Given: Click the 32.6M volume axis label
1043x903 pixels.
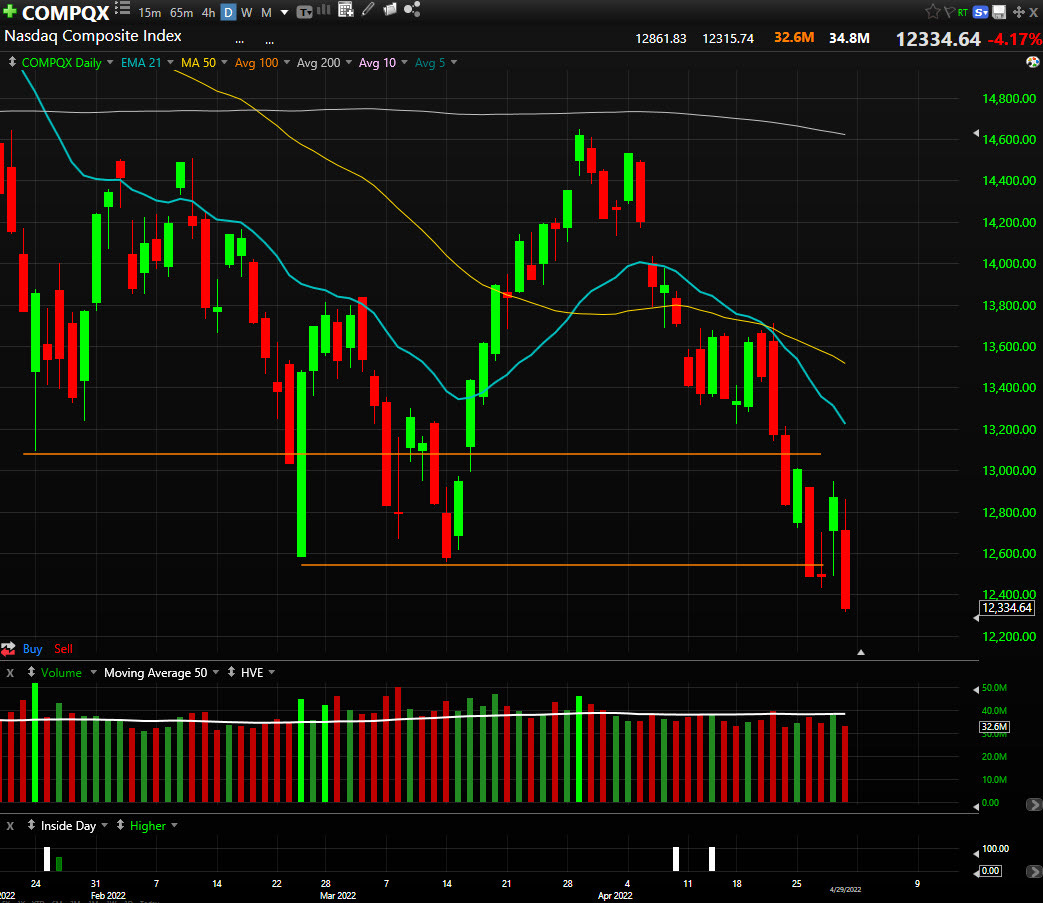Looking at the screenshot, I should [994, 727].
